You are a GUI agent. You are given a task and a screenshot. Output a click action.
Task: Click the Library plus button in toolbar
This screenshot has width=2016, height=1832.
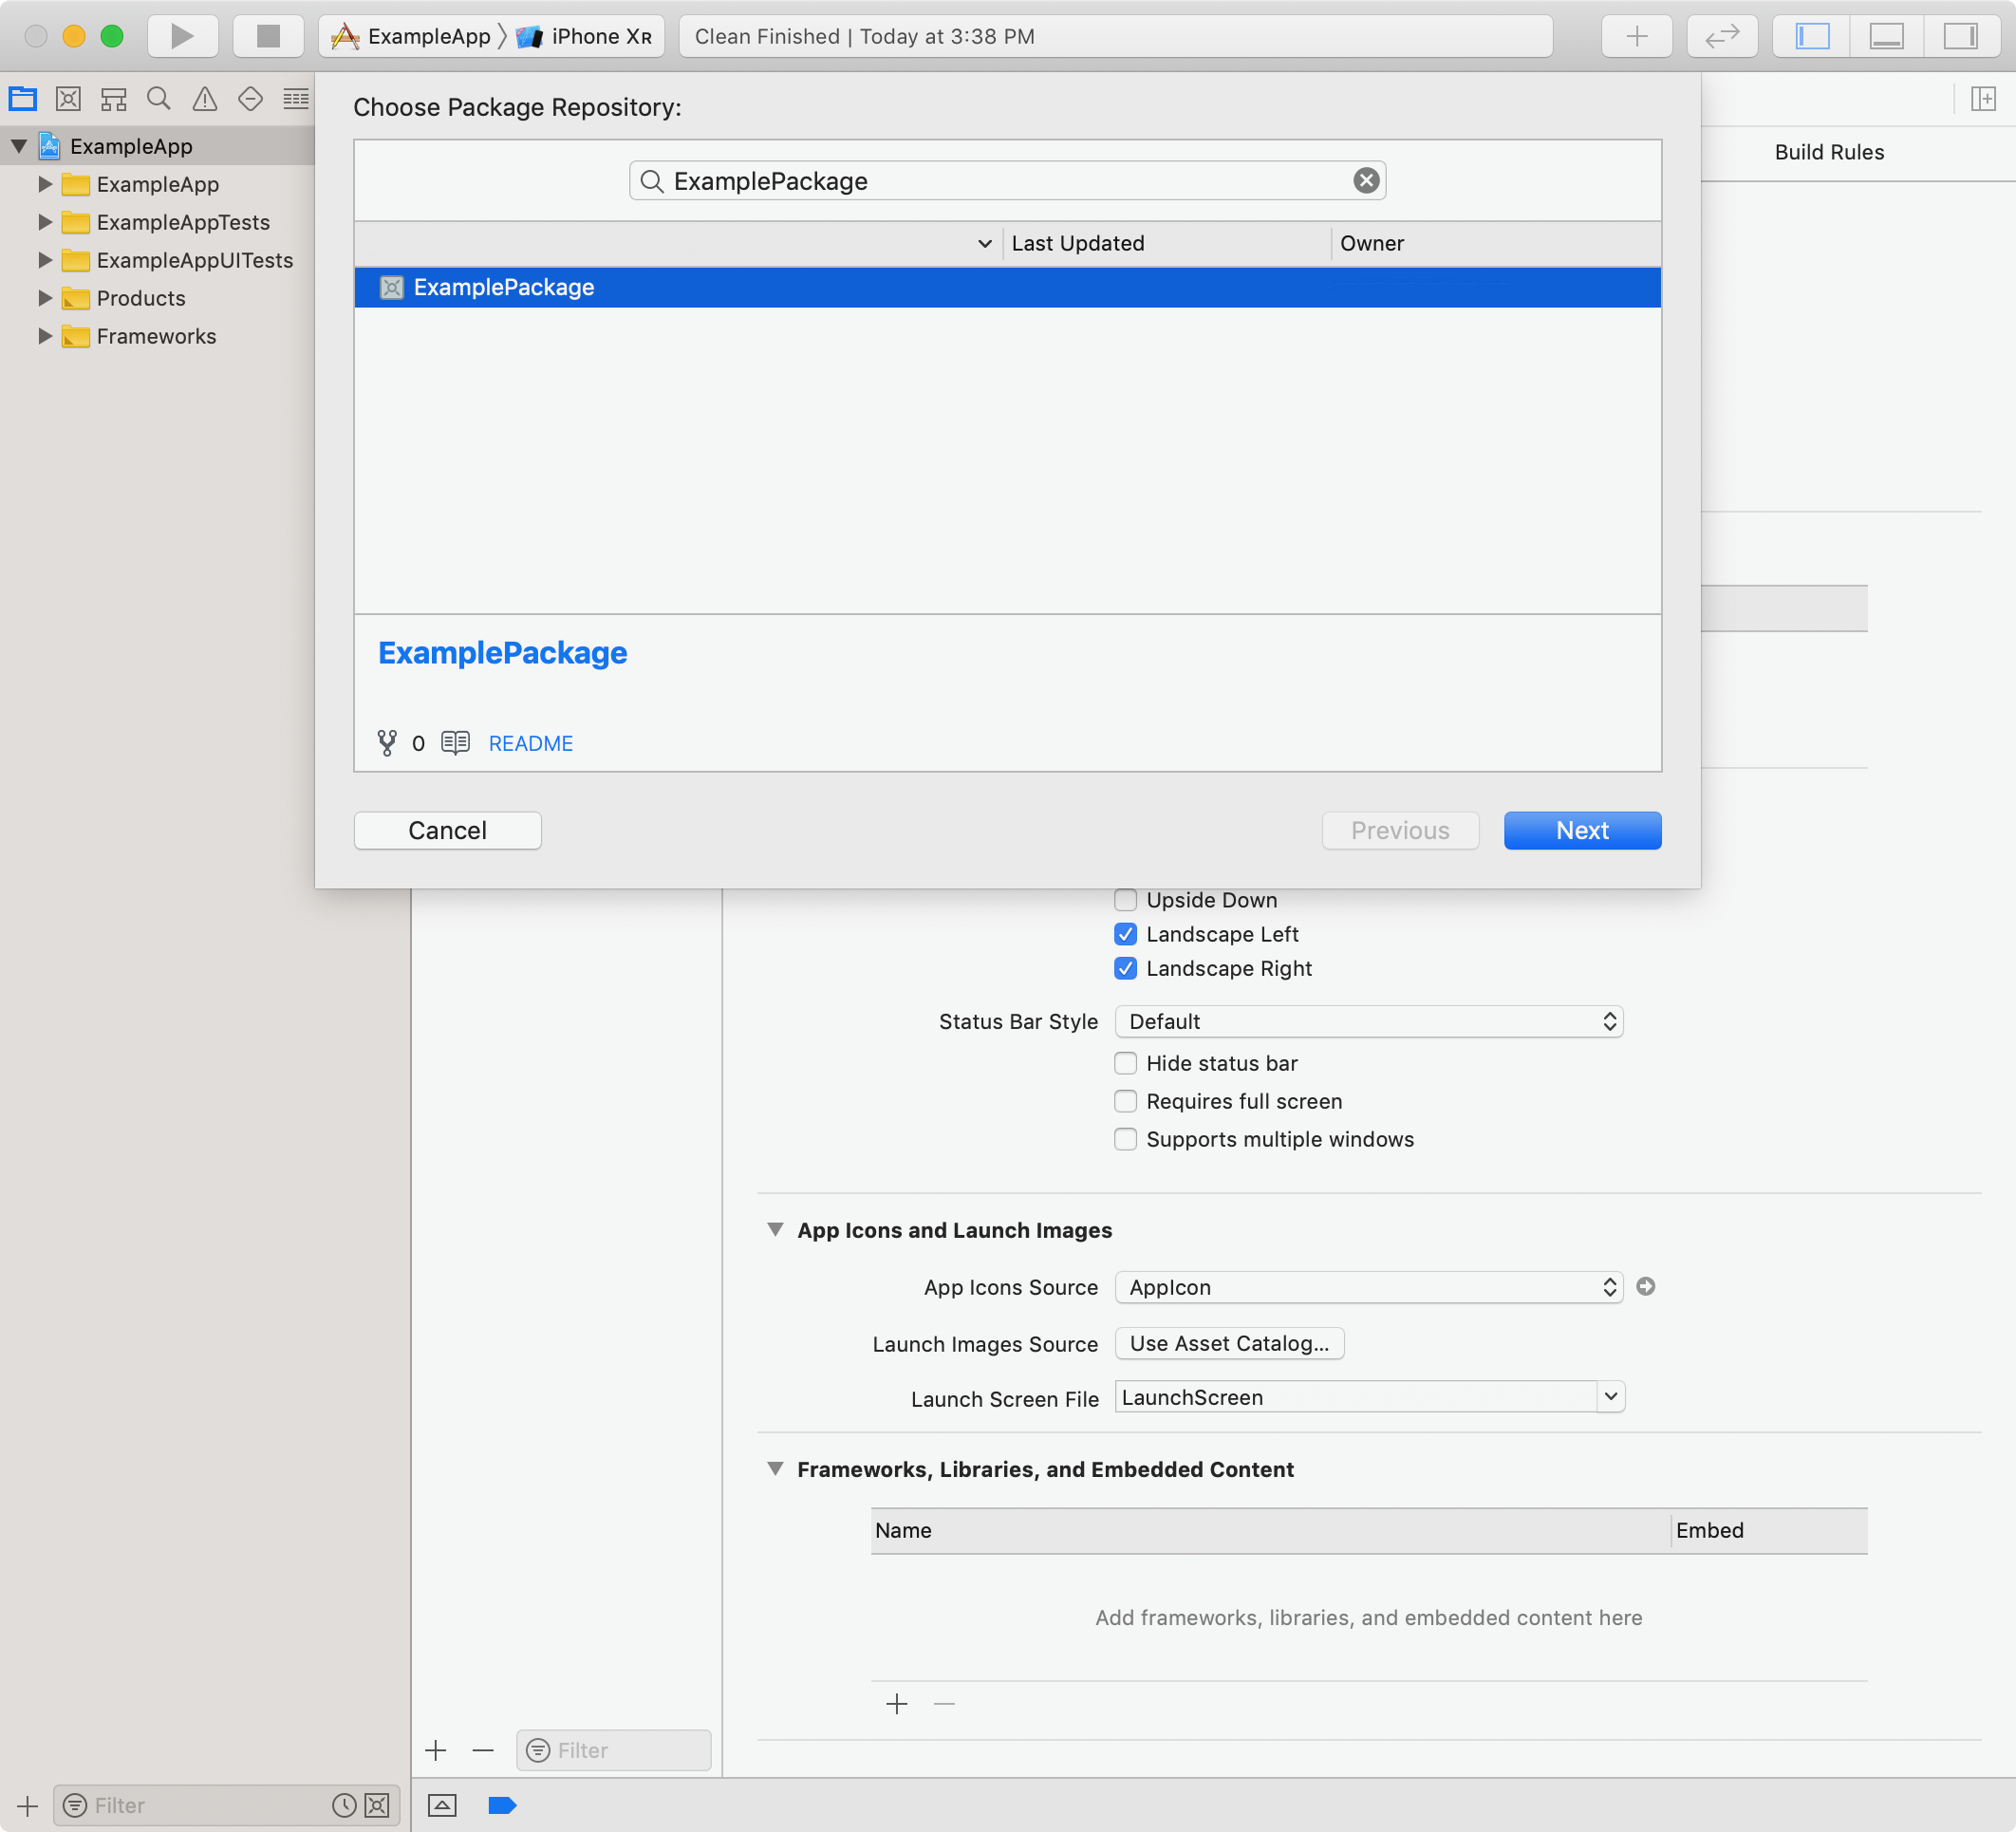[x=1636, y=36]
